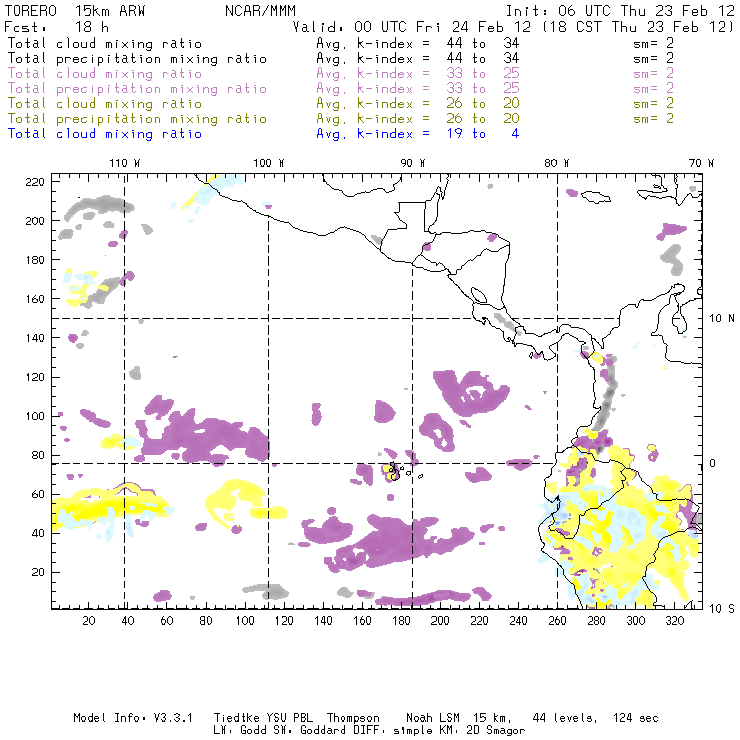
Task: Click the "Valid: 00 UTC Fri 24 Feb 12" text
Action: [411, 27]
